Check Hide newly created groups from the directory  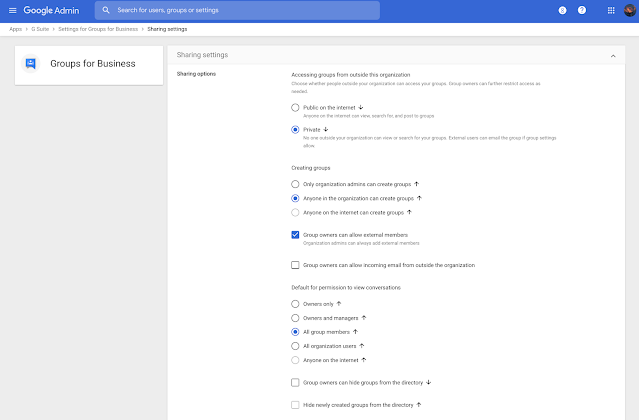[295, 405]
